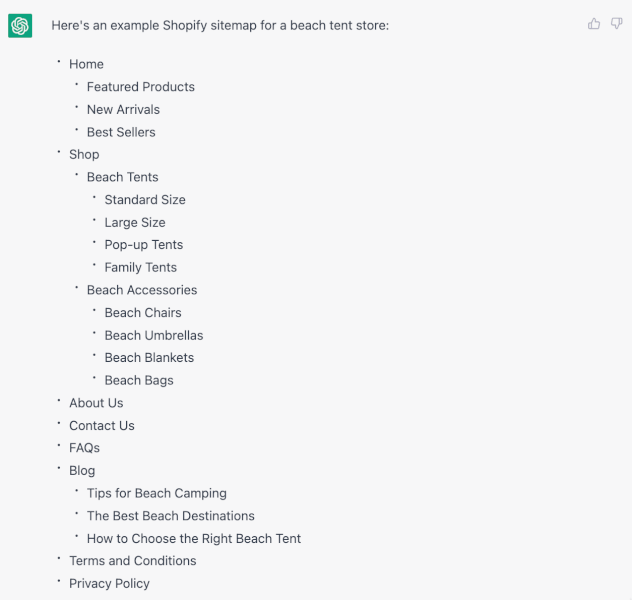Click the Pop-up Tents entry

point(143,245)
